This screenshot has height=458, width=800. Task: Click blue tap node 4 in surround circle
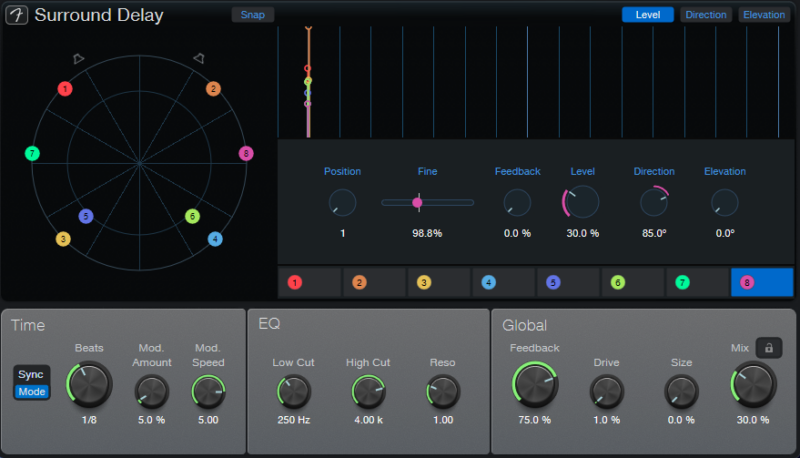point(215,239)
